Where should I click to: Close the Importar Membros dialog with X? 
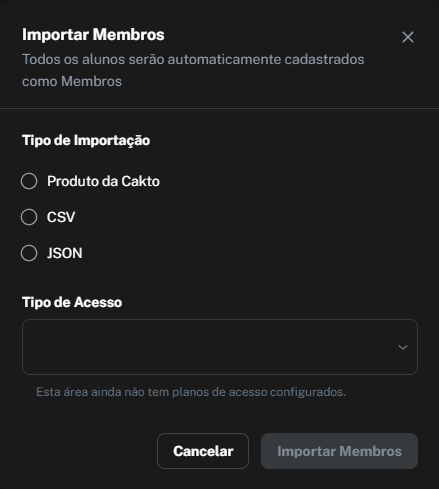pos(408,37)
